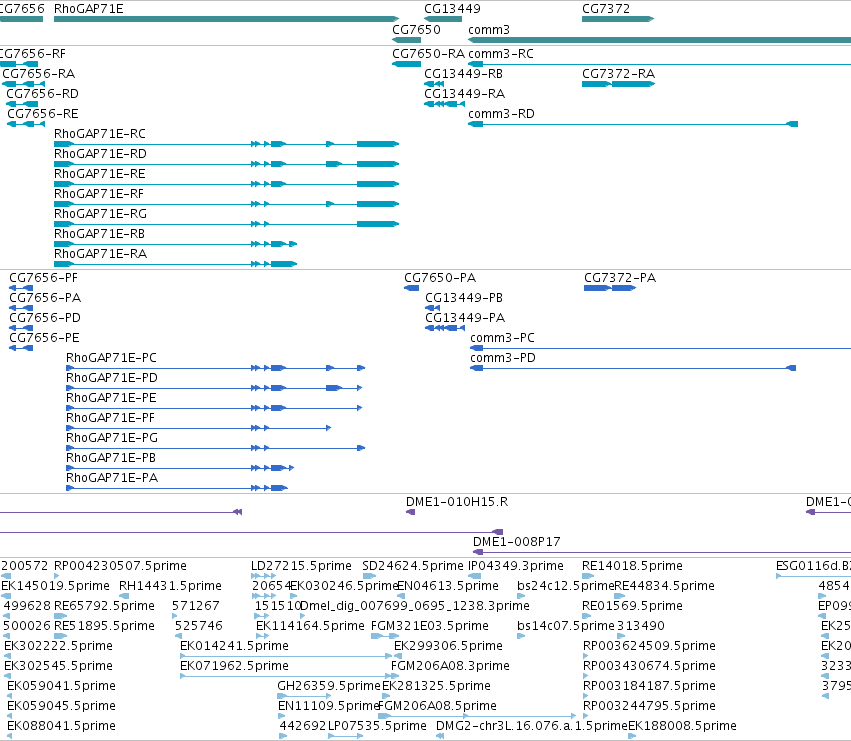851x741 pixels.
Task: Select protein comm3-PD label
Action: [x=503, y=358]
